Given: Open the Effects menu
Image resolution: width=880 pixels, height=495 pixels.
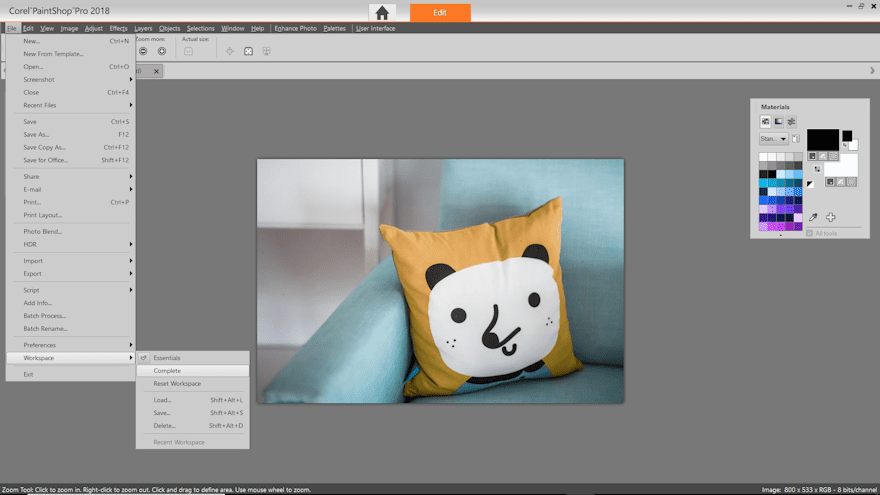Looking at the screenshot, I should pos(118,28).
